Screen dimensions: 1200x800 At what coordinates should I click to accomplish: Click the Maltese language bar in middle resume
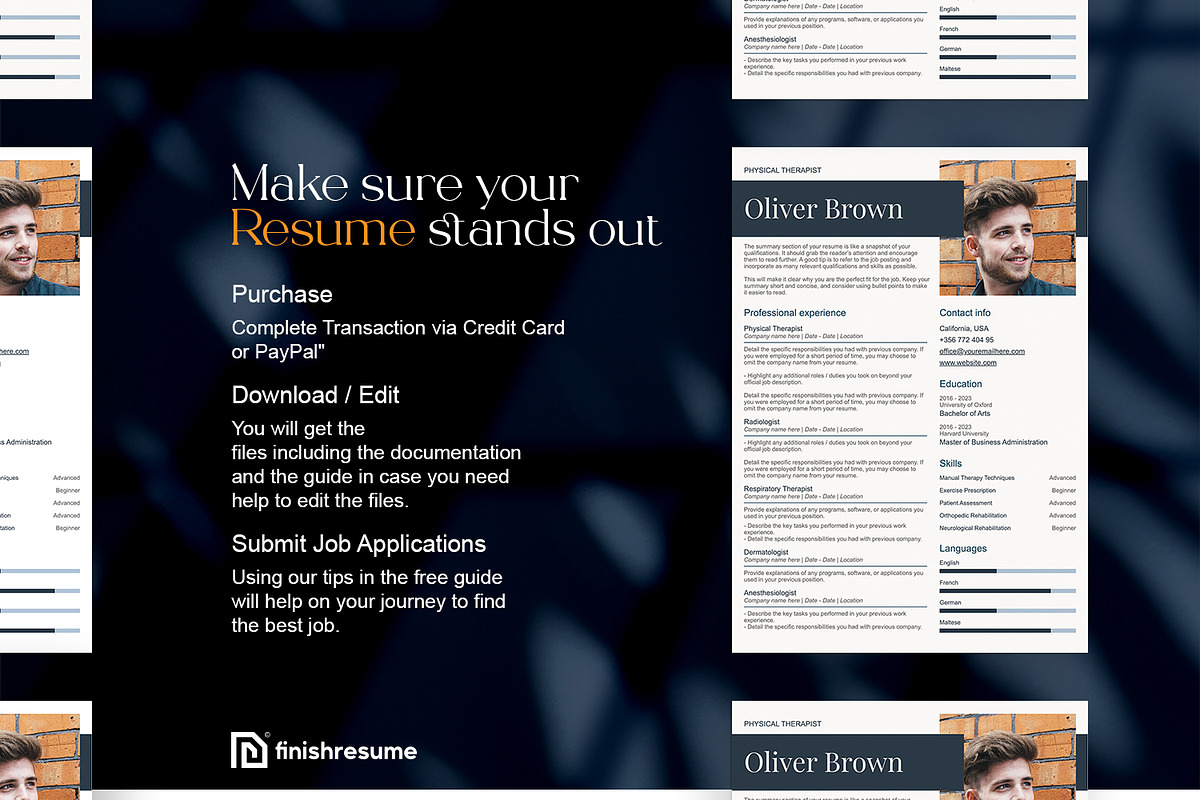tap(1007, 630)
